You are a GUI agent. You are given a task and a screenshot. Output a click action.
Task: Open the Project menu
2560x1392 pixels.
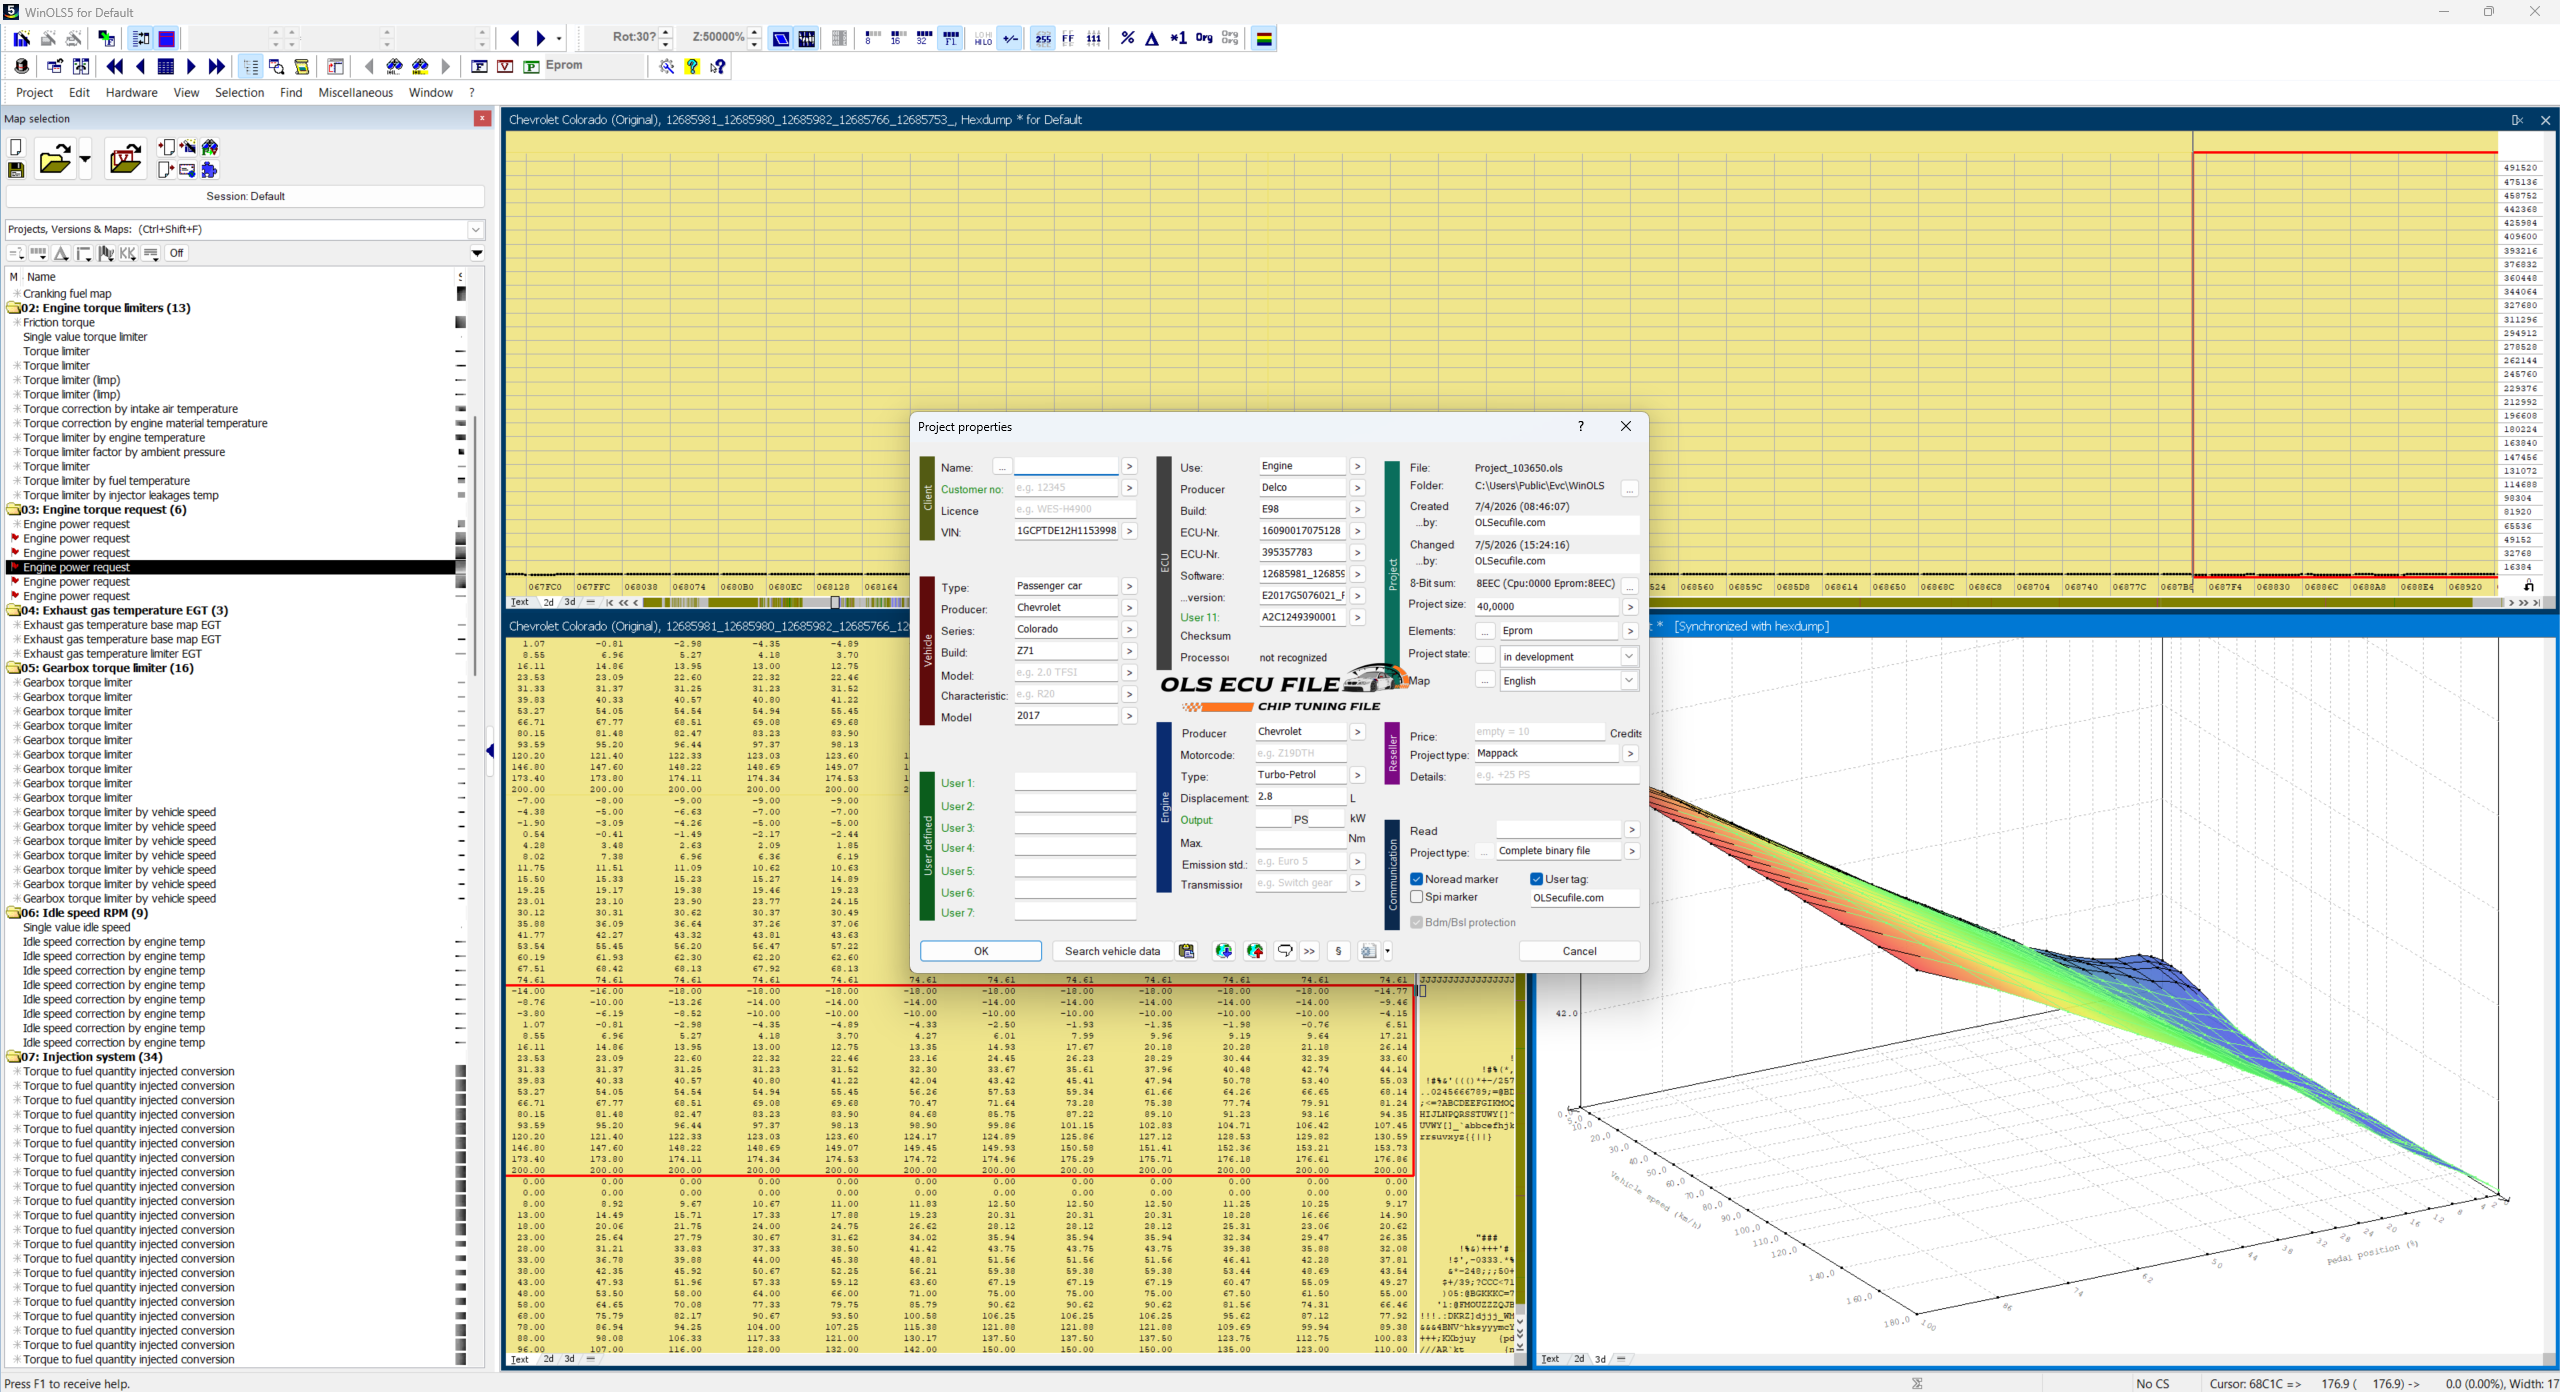[x=34, y=92]
